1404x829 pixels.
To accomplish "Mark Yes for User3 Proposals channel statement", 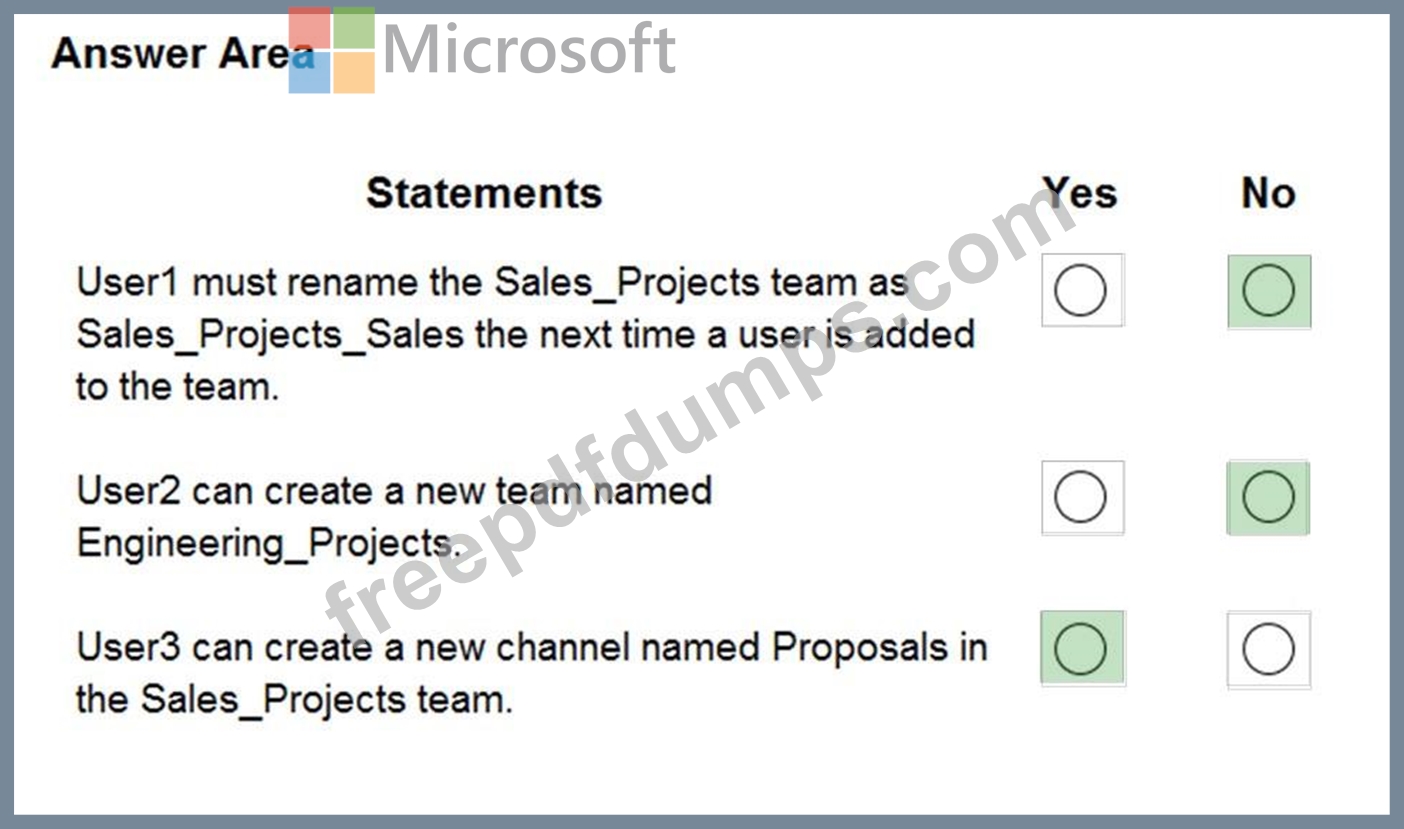I will (1081, 648).
